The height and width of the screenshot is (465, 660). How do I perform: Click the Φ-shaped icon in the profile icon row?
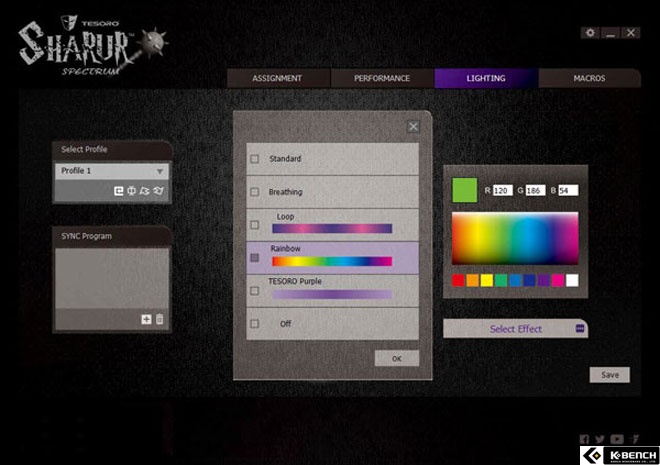point(131,191)
